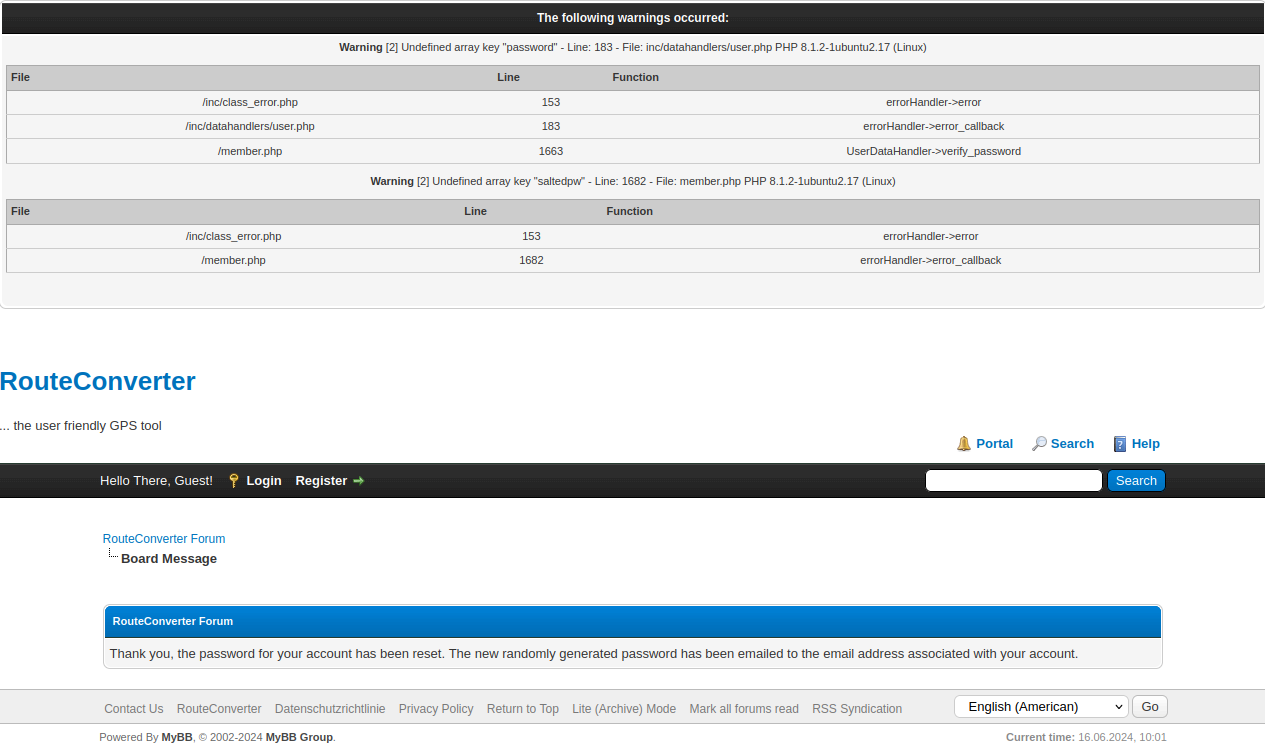The width and height of the screenshot is (1265, 753).
Task: Switch to Lite (Archive) Mode
Action: (x=624, y=709)
